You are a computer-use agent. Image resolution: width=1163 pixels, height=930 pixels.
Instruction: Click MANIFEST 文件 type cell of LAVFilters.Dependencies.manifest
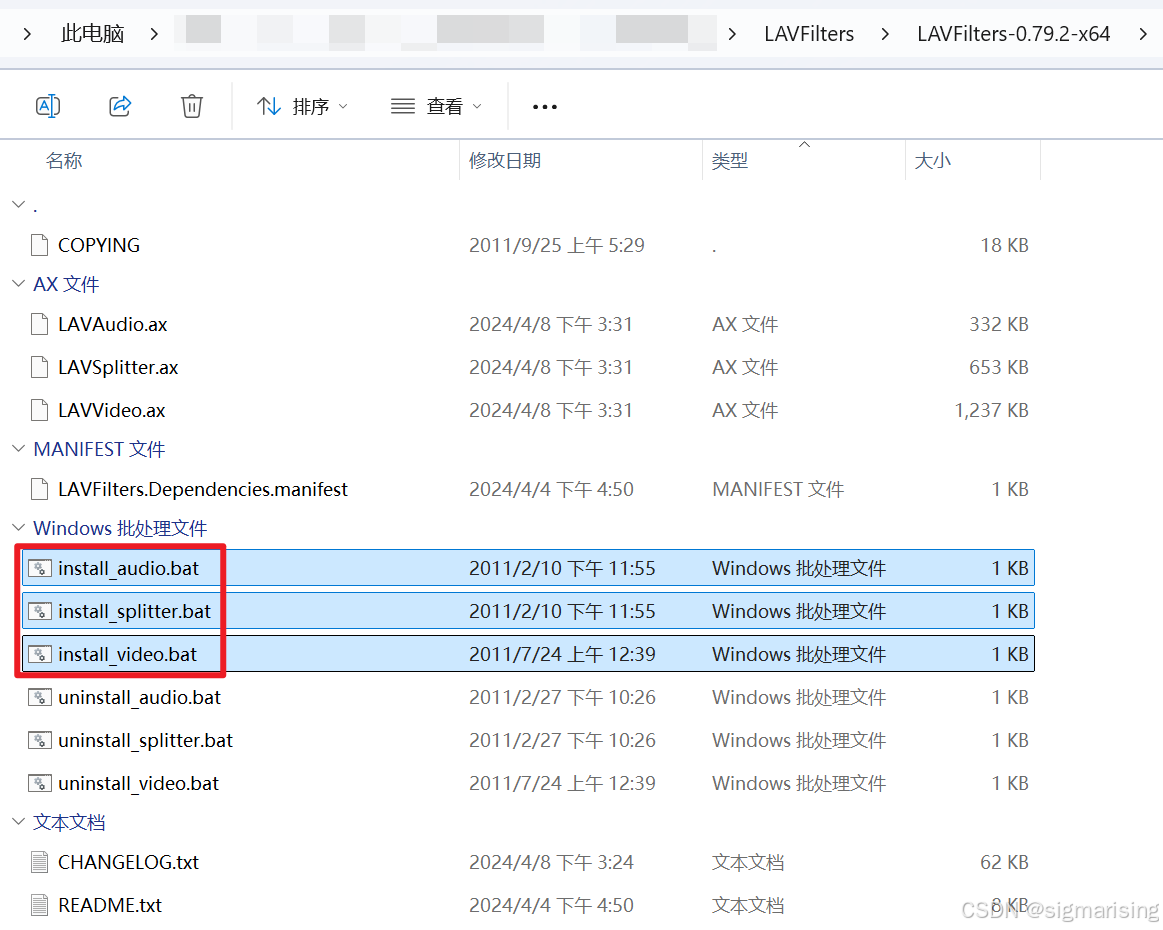778,489
